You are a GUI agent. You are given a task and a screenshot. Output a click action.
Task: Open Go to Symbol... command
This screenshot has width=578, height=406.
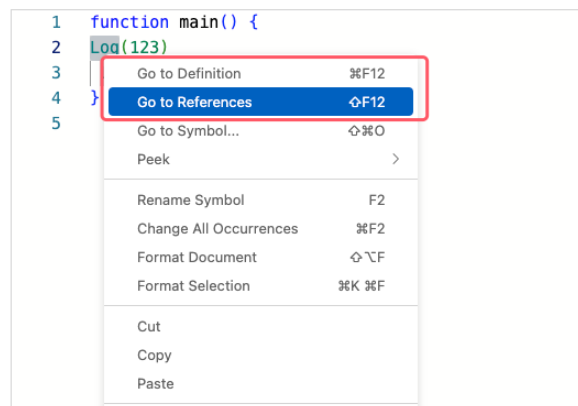tap(261, 131)
